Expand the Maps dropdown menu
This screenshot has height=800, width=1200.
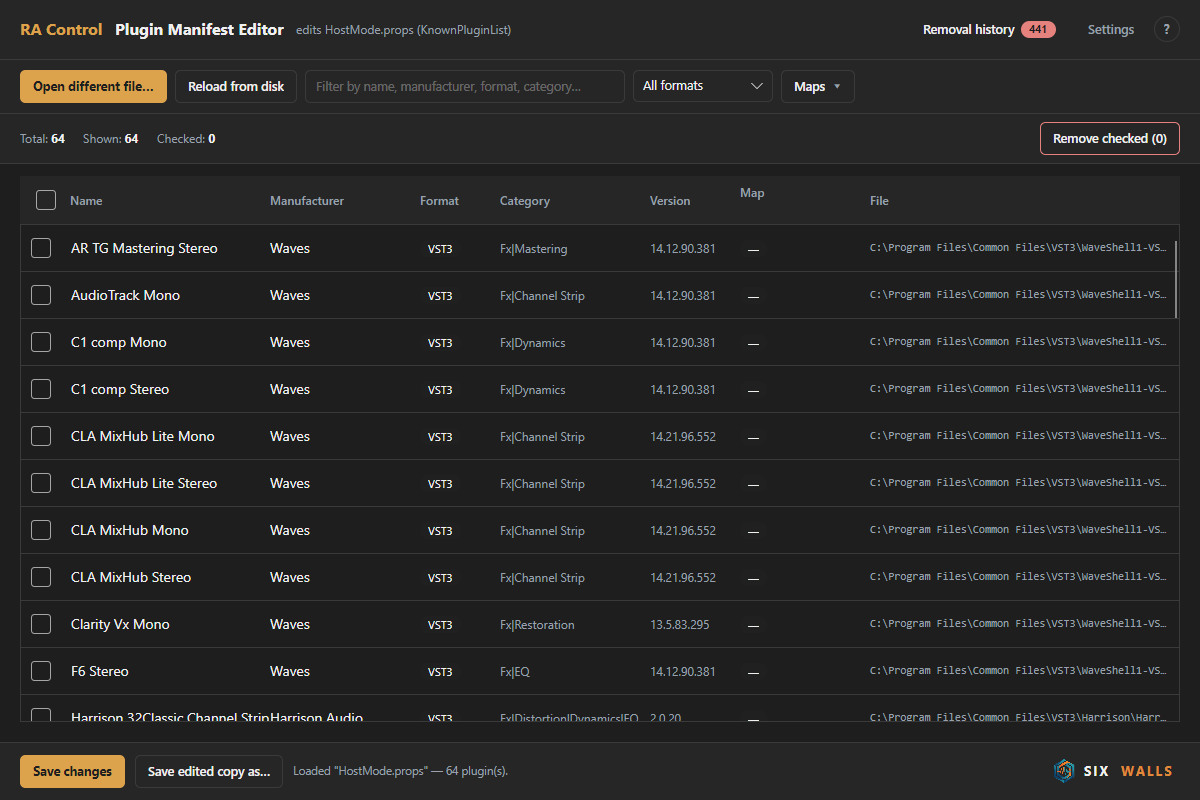(x=818, y=86)
